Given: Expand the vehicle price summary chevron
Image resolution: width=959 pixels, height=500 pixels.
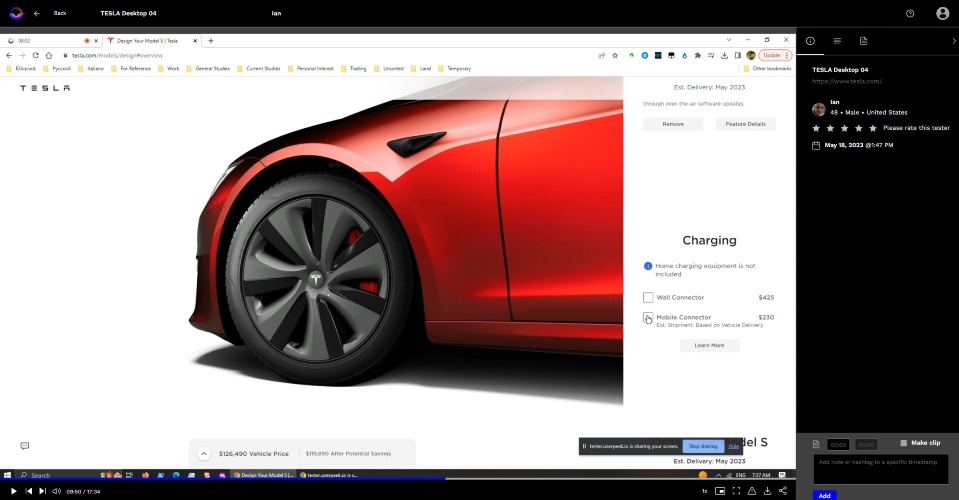Looking at the screenshot, I should click(204, 454).
